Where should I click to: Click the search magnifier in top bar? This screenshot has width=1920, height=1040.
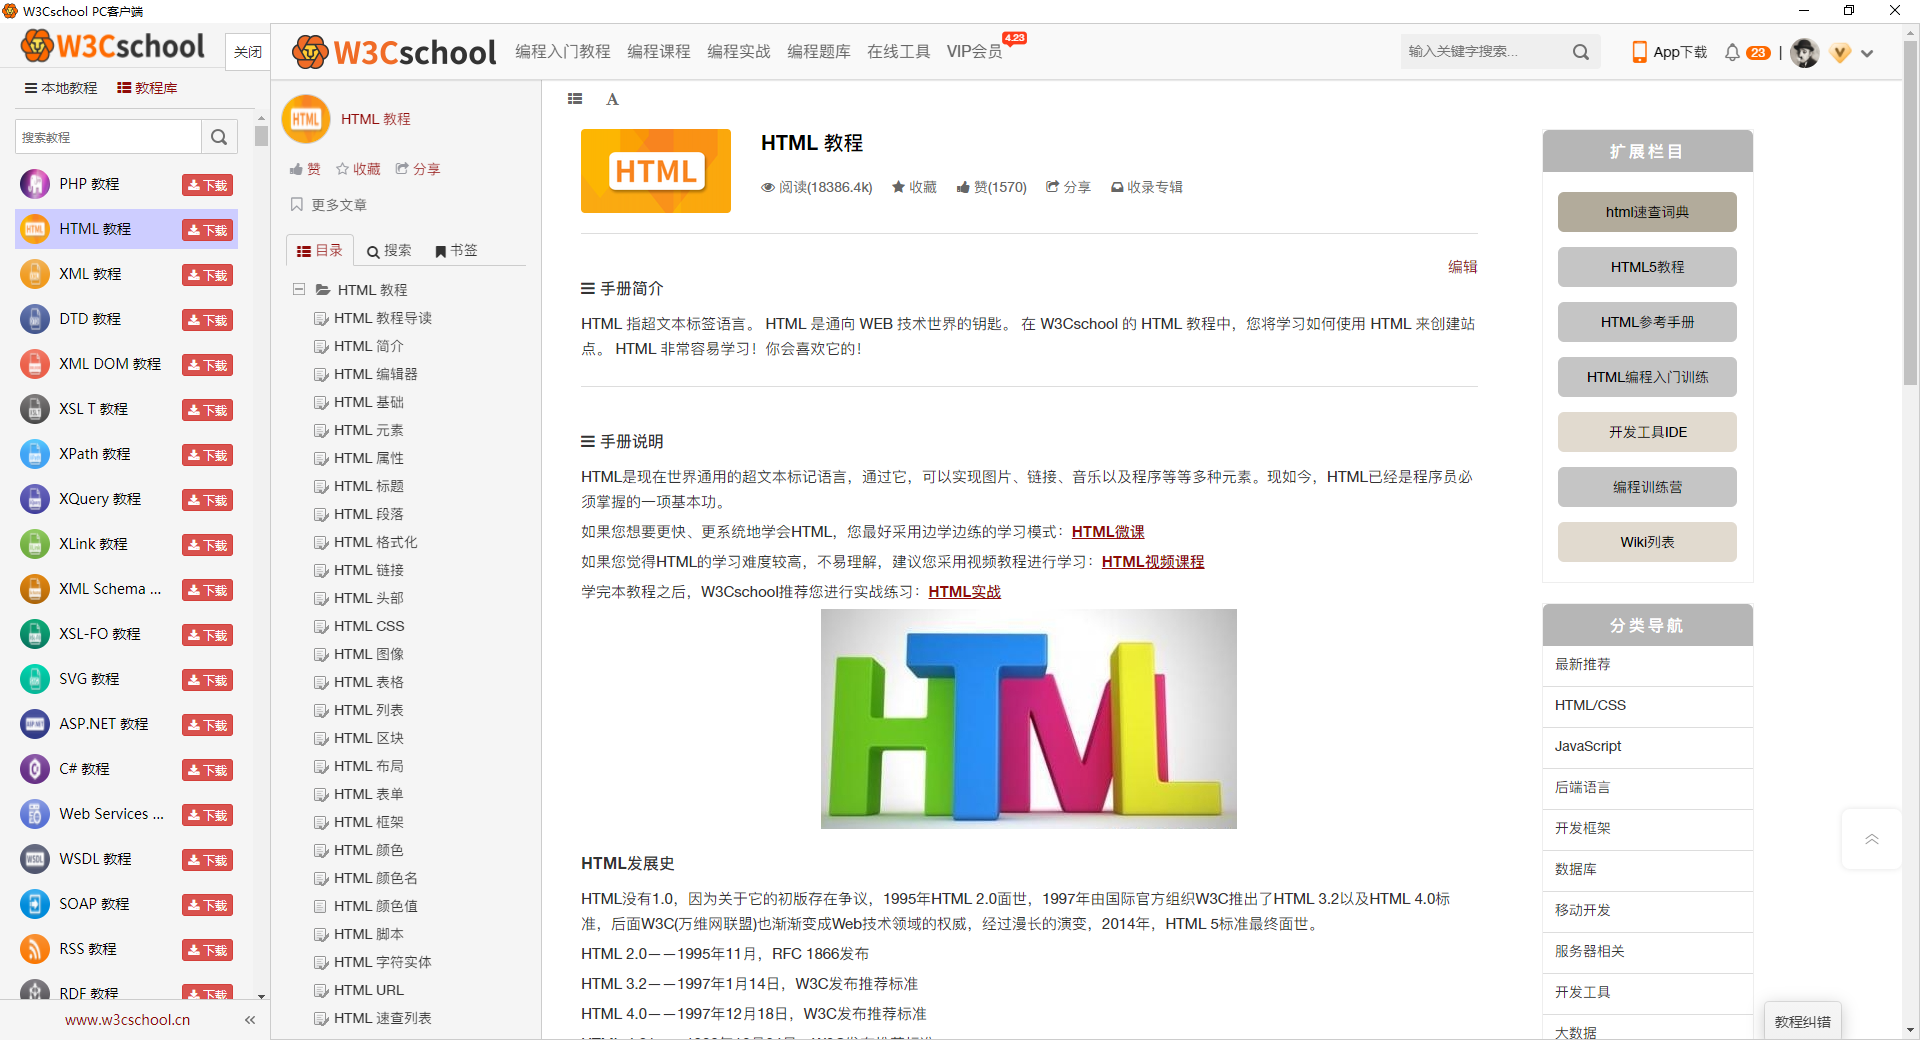1580,52
